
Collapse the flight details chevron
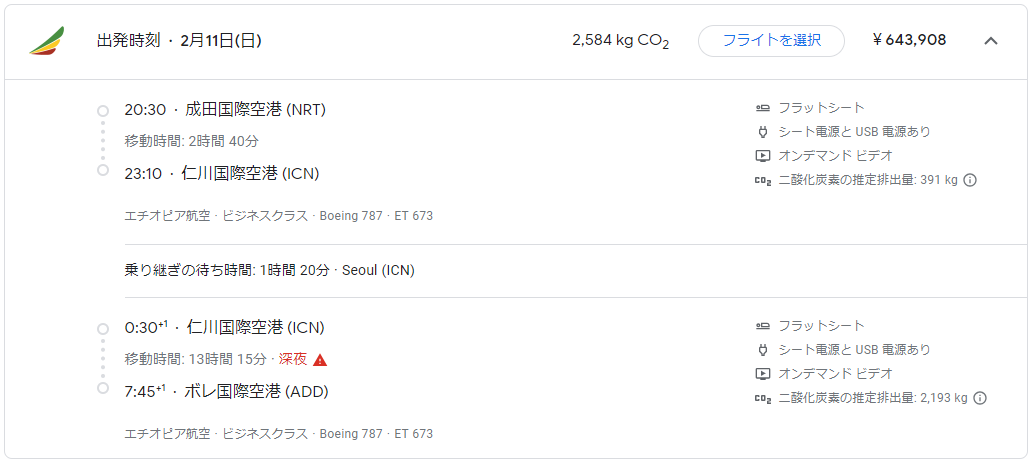[991, 41]
